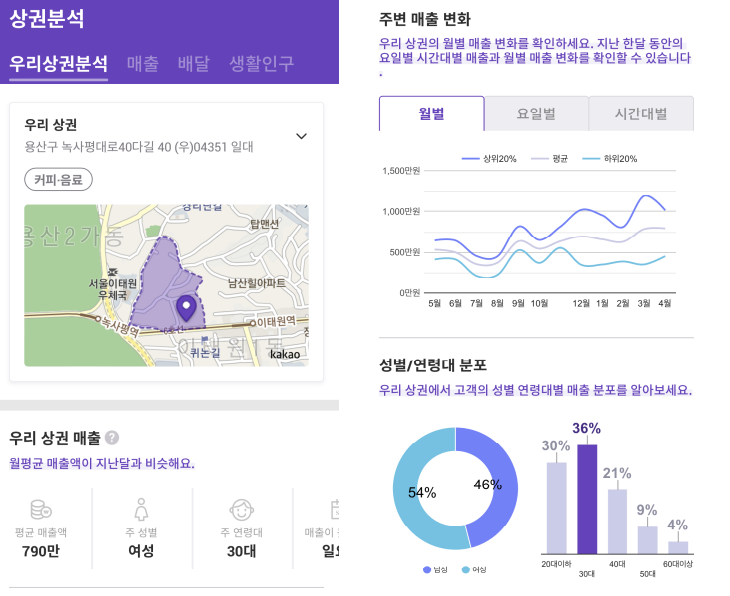Toggle the 평균 legend entry in chart
Viewport: 730px width, 596px height.
coord(550,159)
